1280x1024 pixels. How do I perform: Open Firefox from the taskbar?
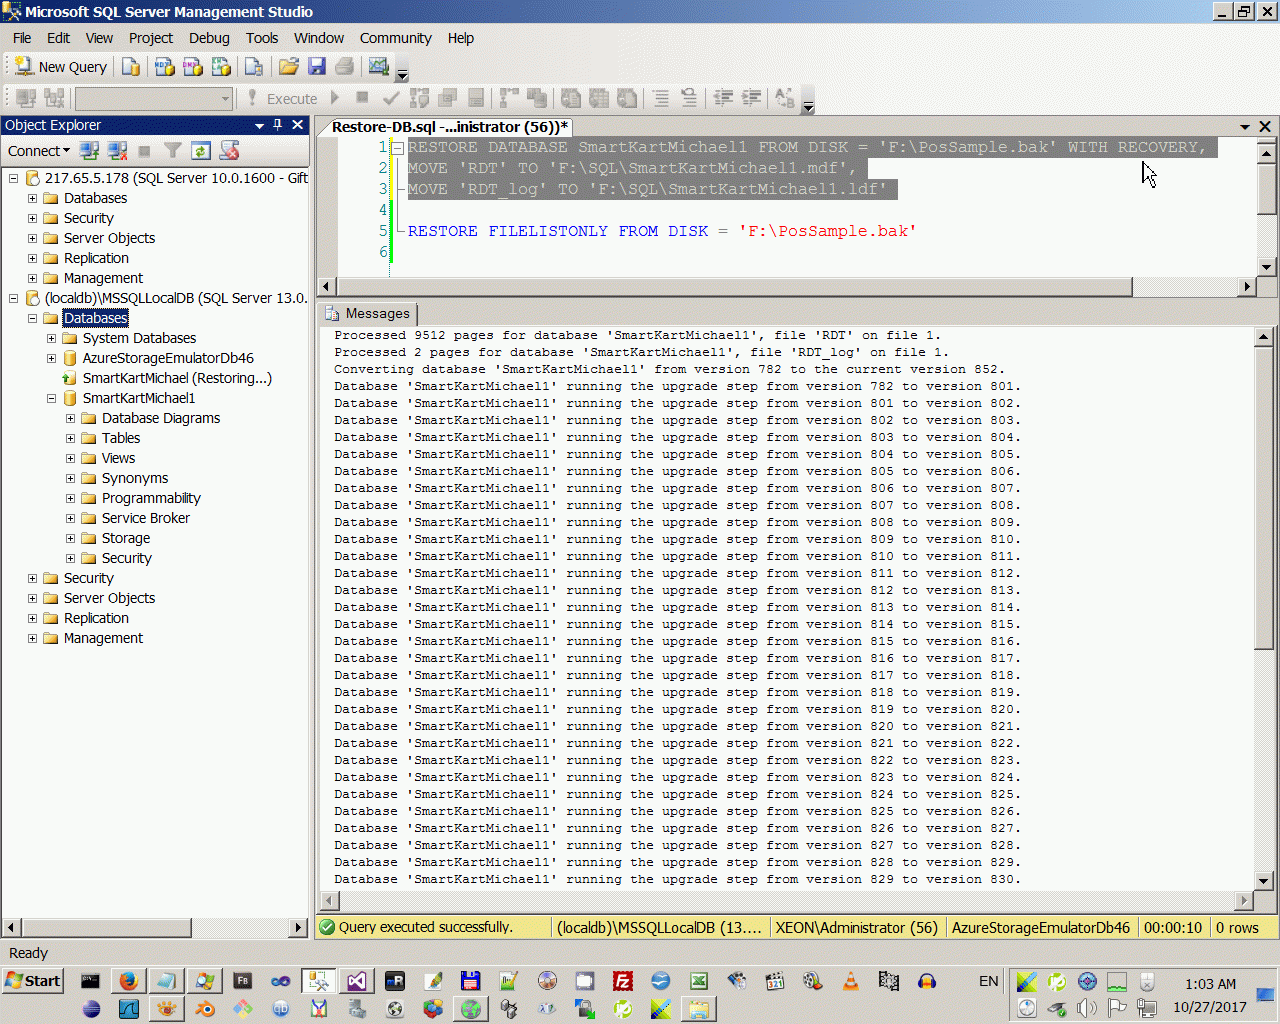pyautogui.click(x=129, y=981)
